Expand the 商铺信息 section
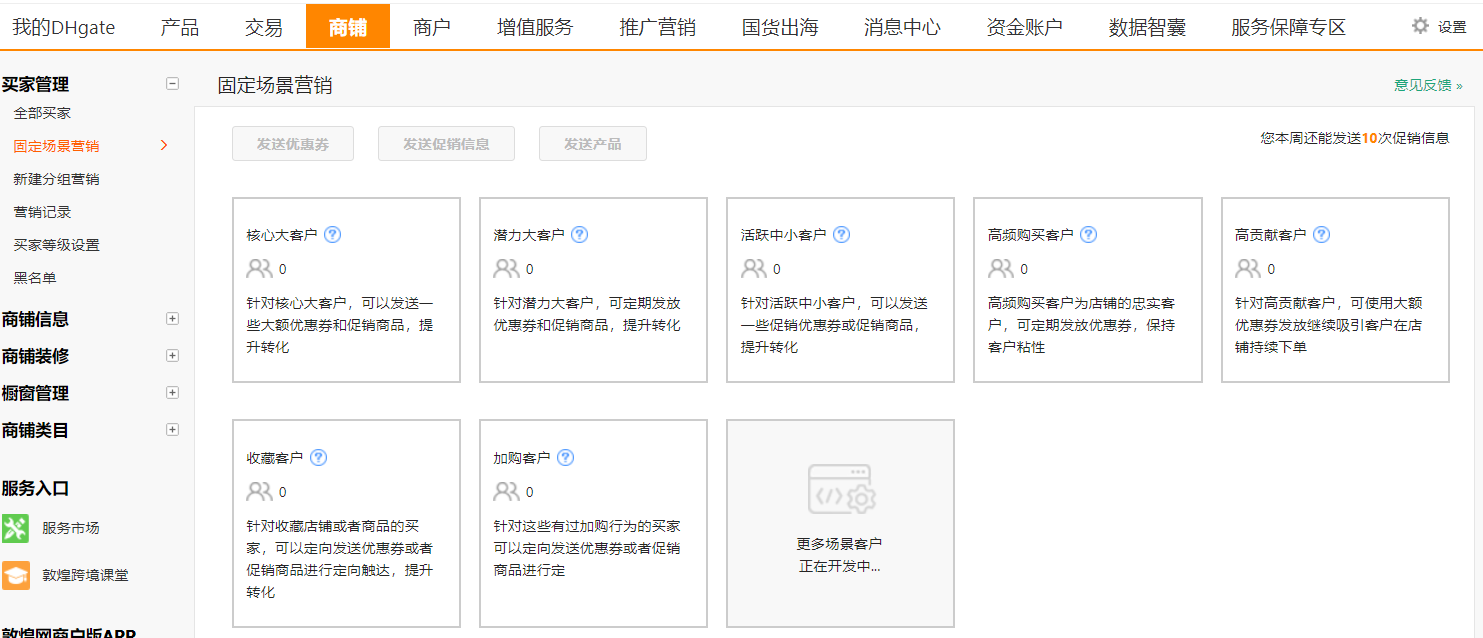Image resolution: width=1483 pixels, height=638 pixels. (x=172, y=319)
